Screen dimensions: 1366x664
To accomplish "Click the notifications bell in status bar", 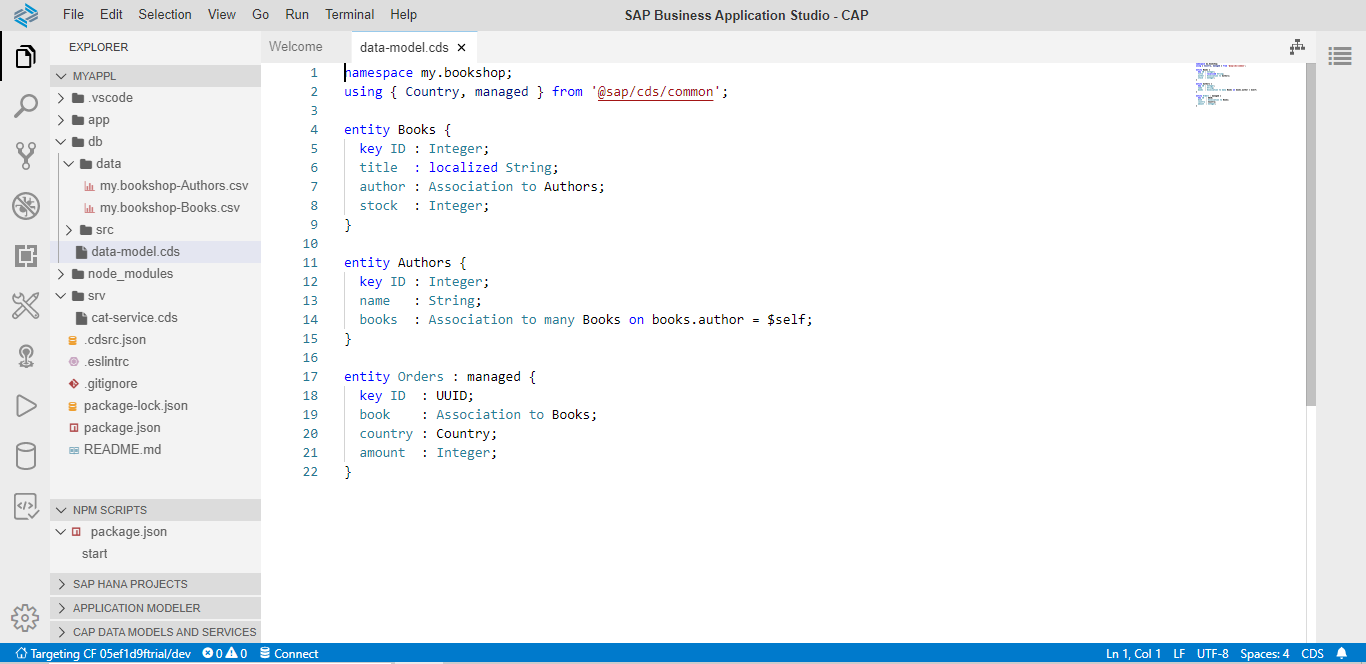I will [1341, 654].
